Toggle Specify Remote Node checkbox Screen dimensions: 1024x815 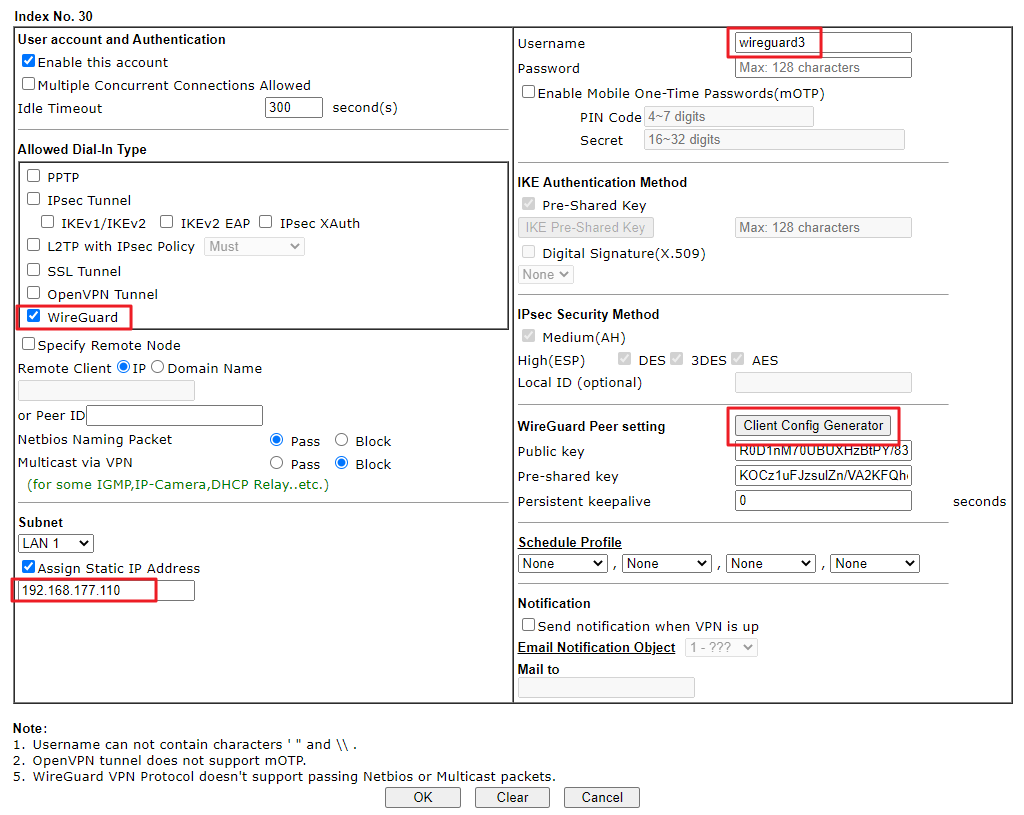(x=28, y=345)
